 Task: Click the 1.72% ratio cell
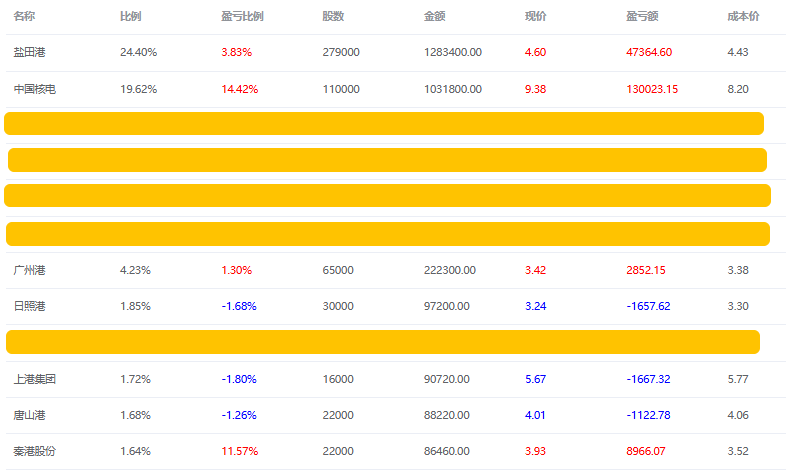click(135, 379)
